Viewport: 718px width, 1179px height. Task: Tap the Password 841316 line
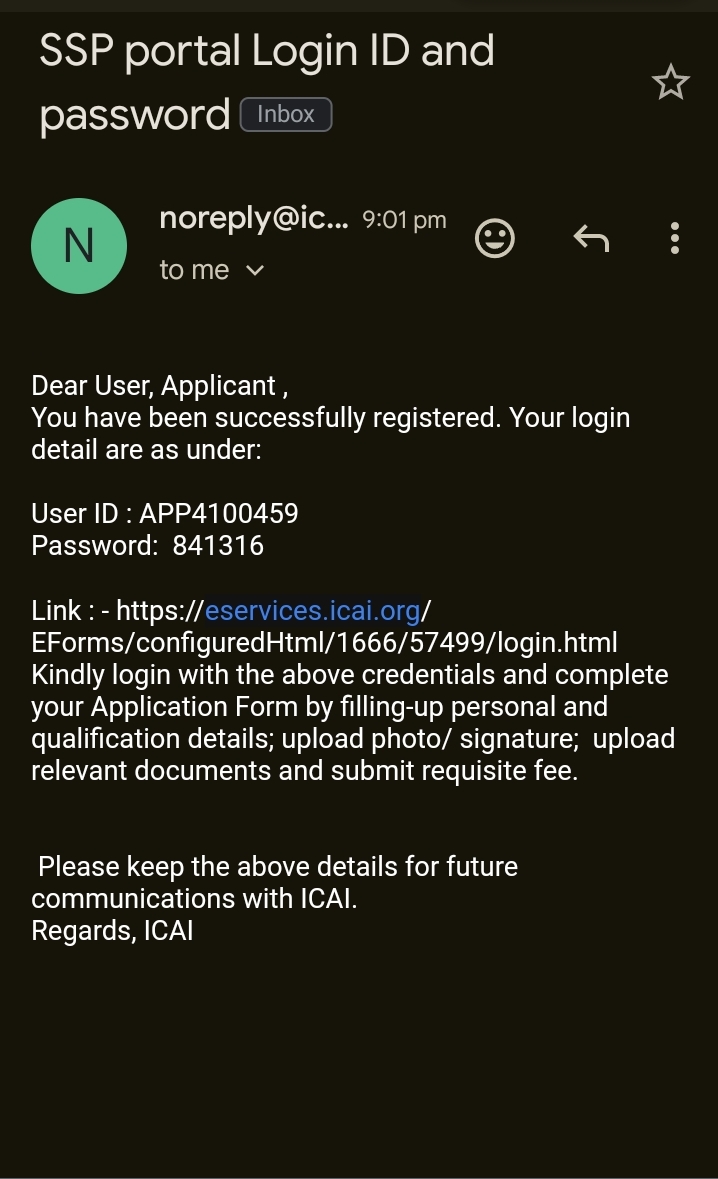[148, 546]
